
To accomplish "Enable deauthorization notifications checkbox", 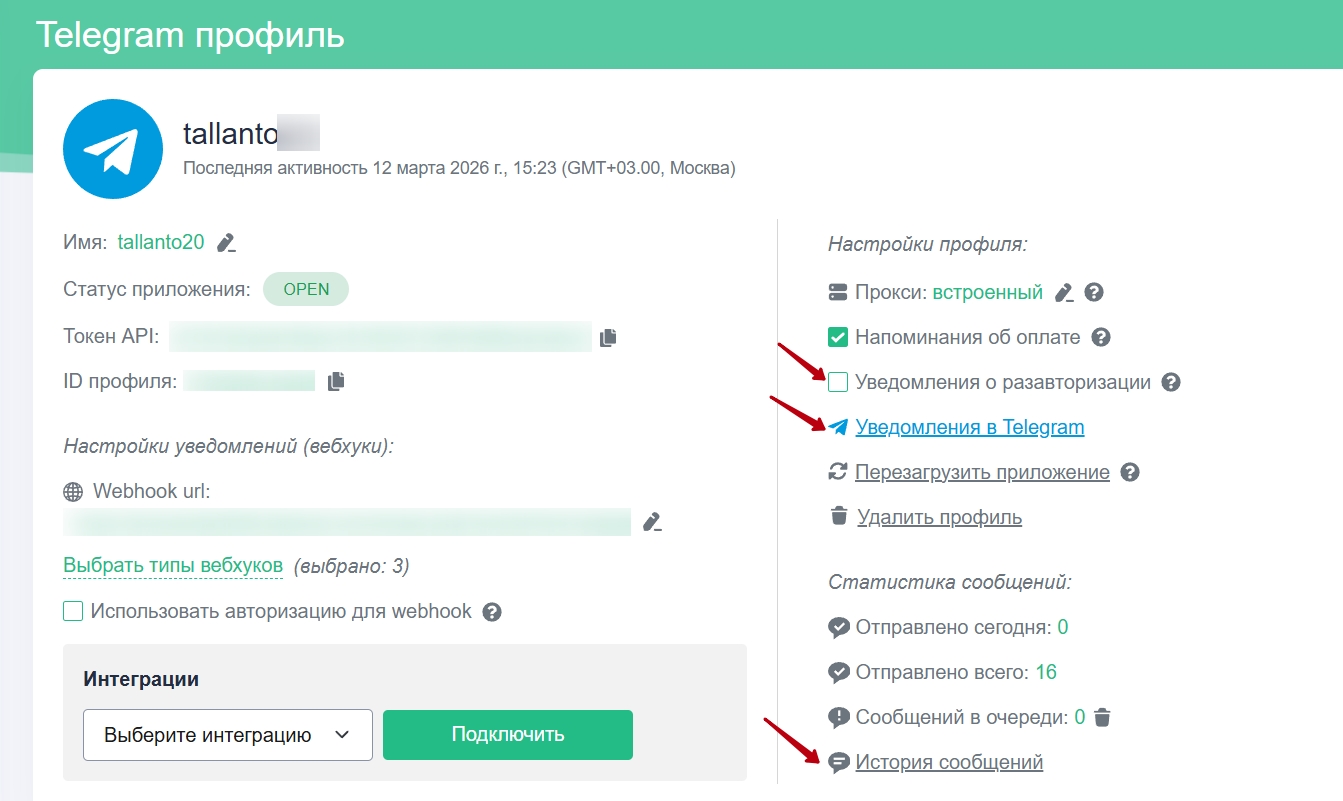I will (838, 382).
